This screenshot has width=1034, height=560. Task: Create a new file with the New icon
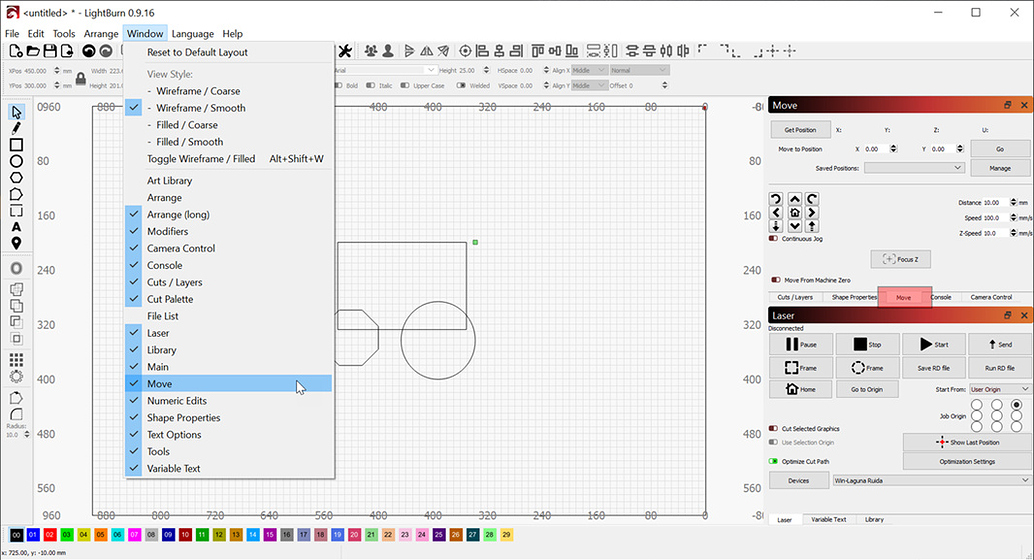16,51
